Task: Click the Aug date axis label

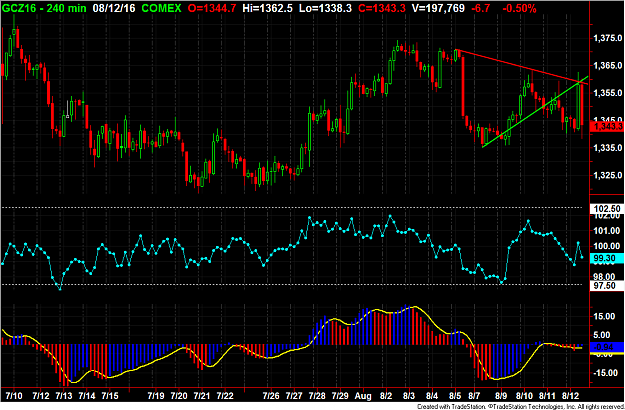Action: click(x=363, y=396)
